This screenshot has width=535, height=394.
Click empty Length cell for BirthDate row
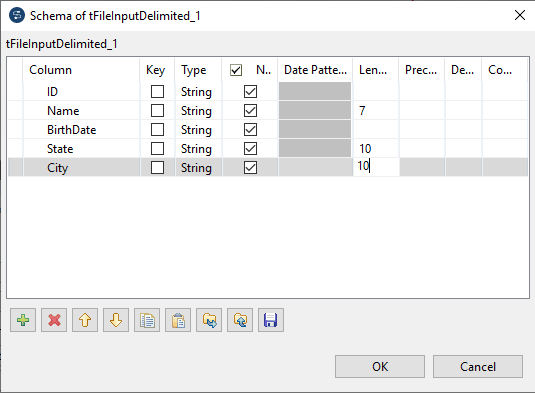point(376,130)
